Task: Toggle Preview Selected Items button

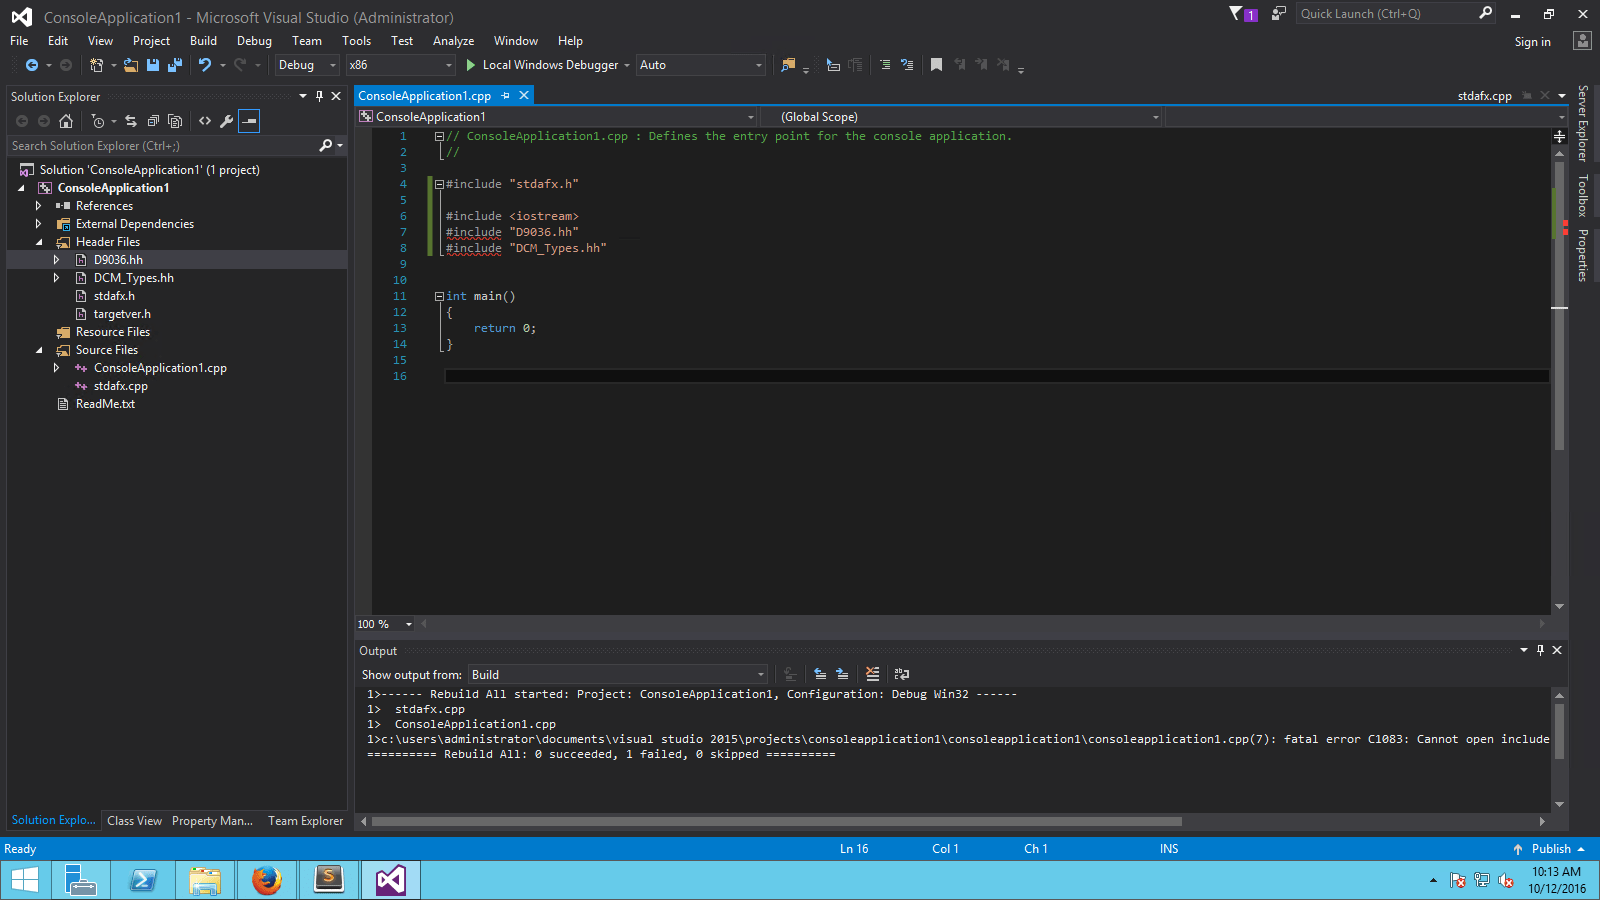Action: pos(249,121)
